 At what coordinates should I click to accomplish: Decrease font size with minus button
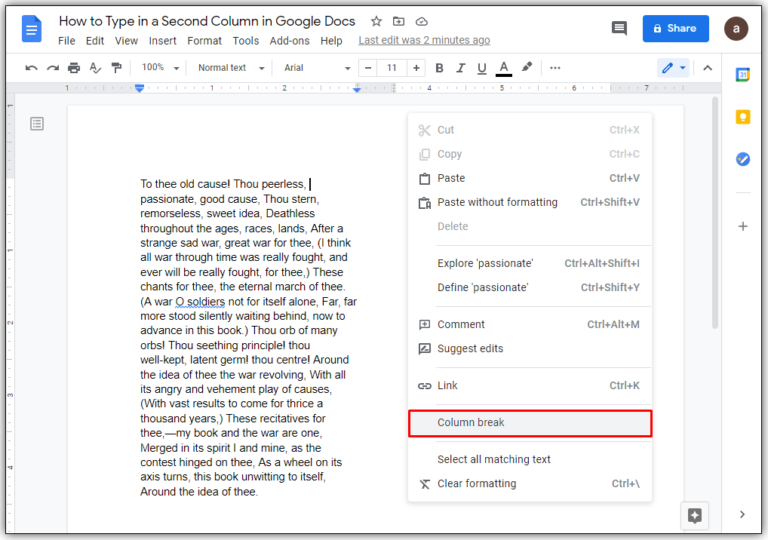368,68
